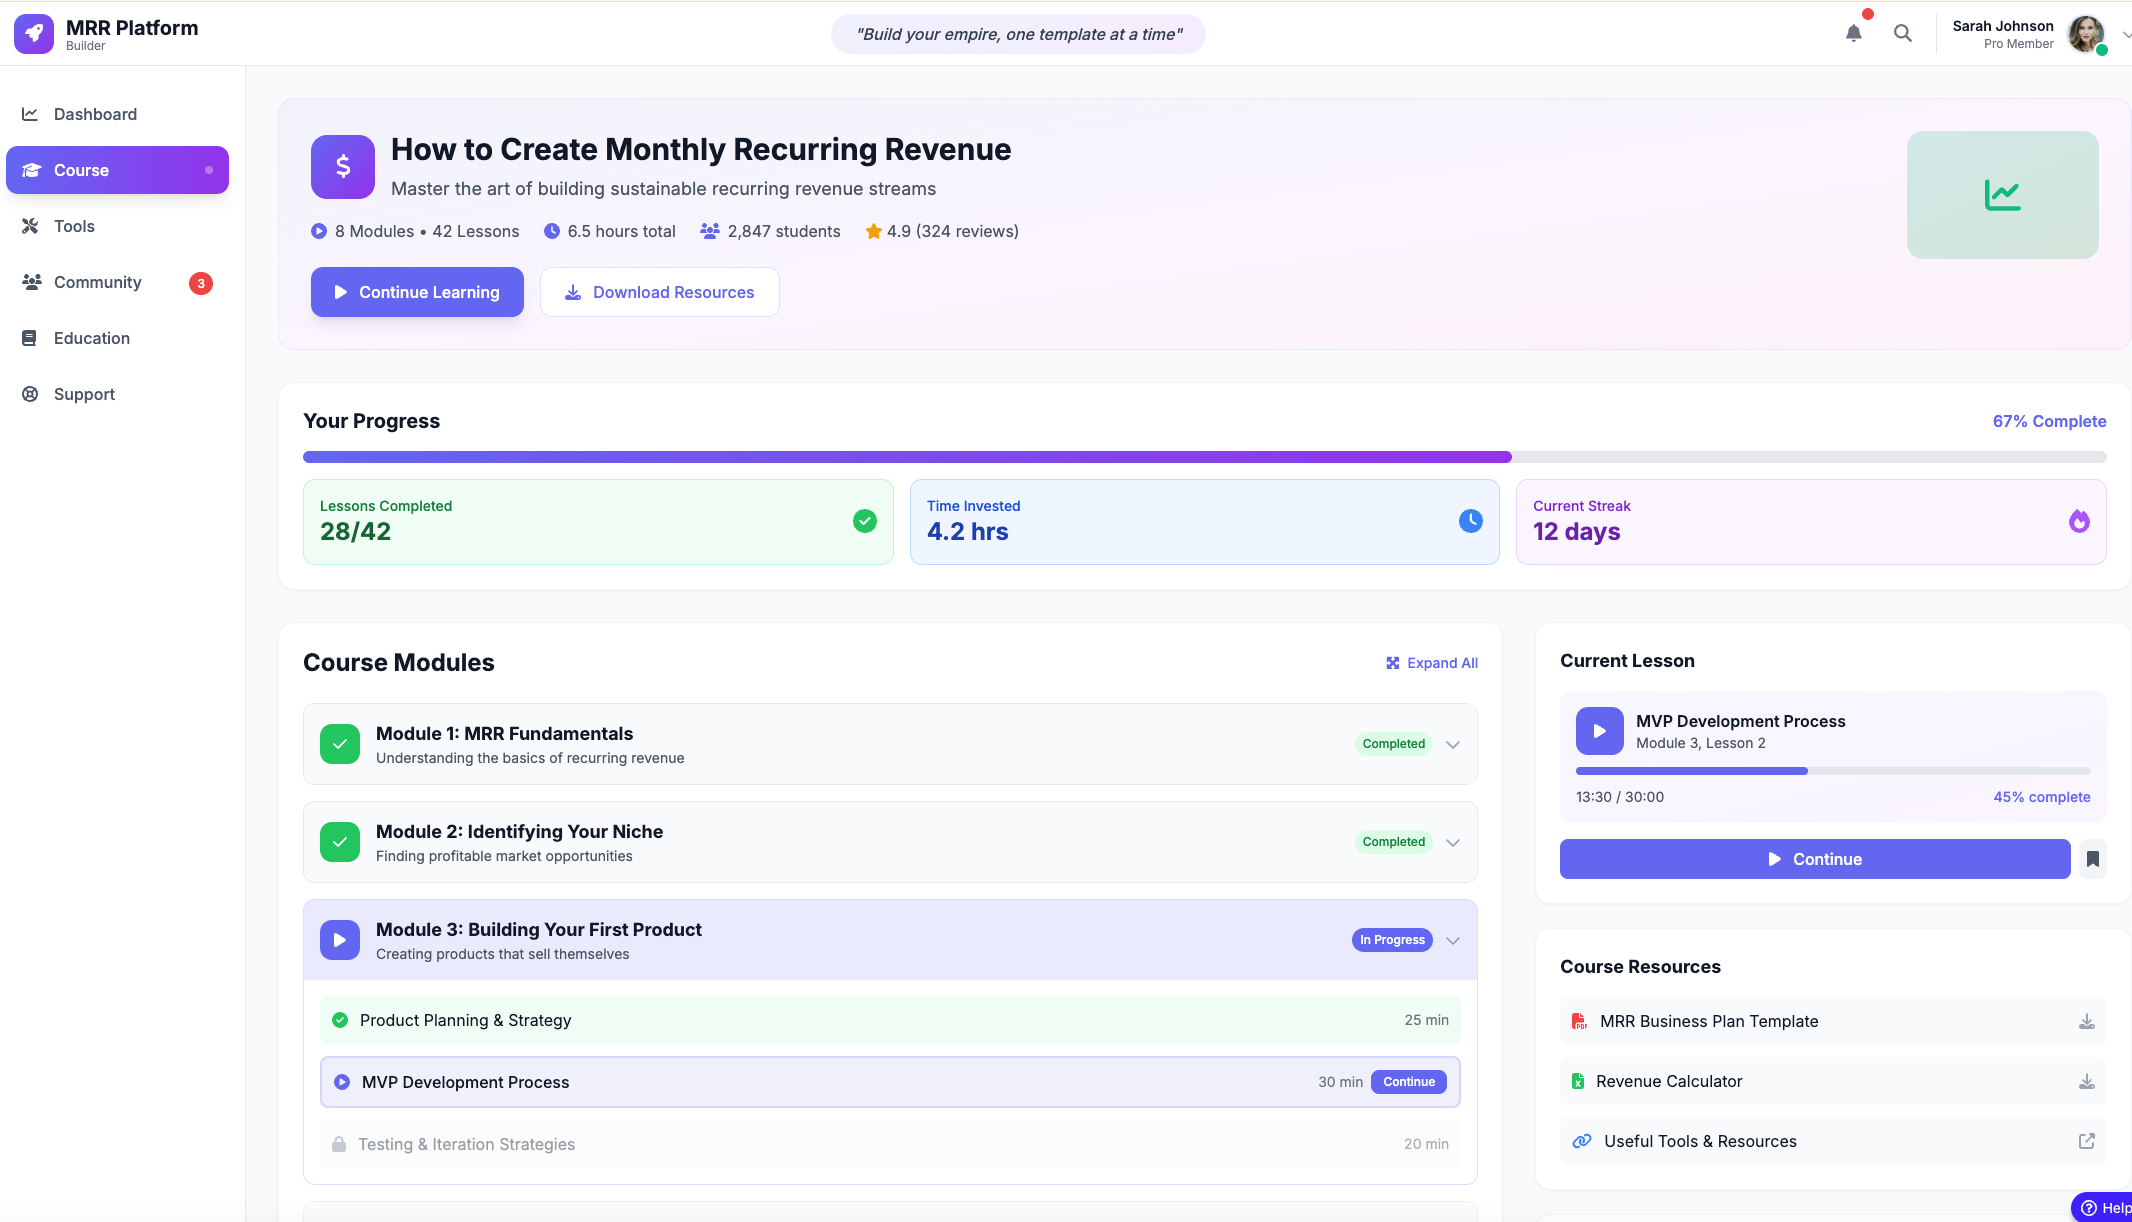
Task: Expand Module 2 Identifying Your Niche chevron
Action: coord(1453,842)
